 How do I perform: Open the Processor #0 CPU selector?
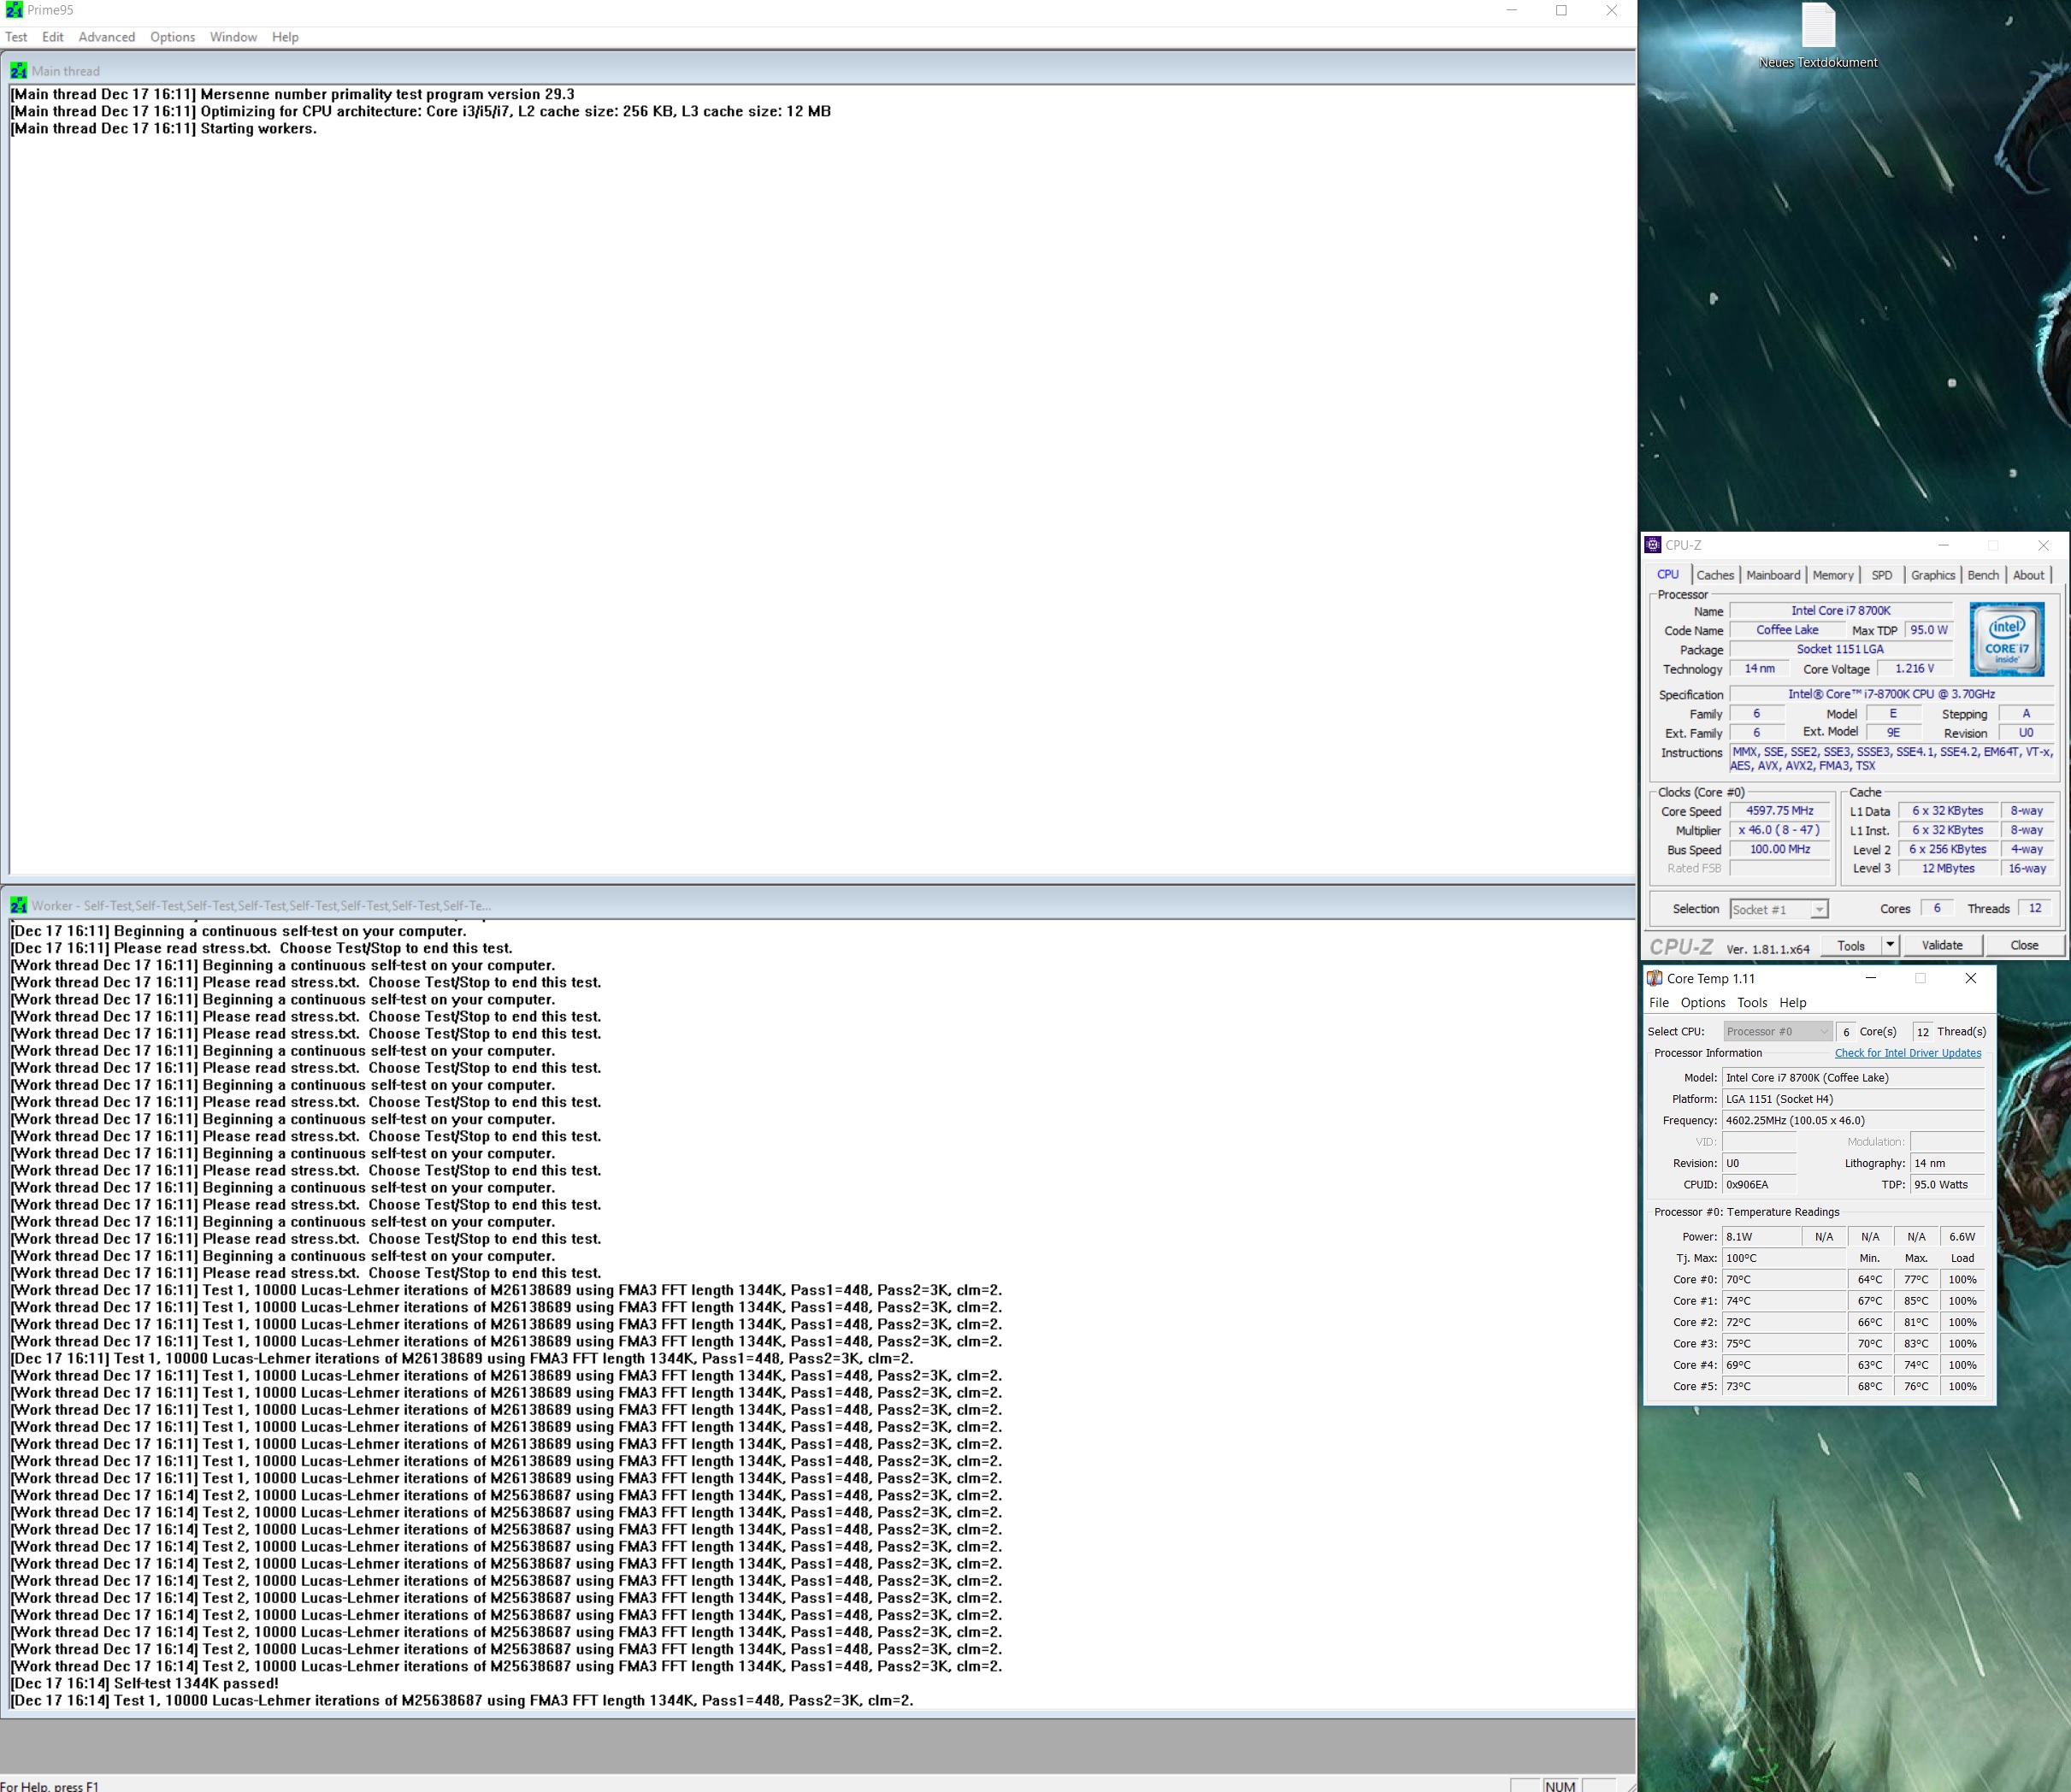pyautogui.click(x=1777, y=1032)
